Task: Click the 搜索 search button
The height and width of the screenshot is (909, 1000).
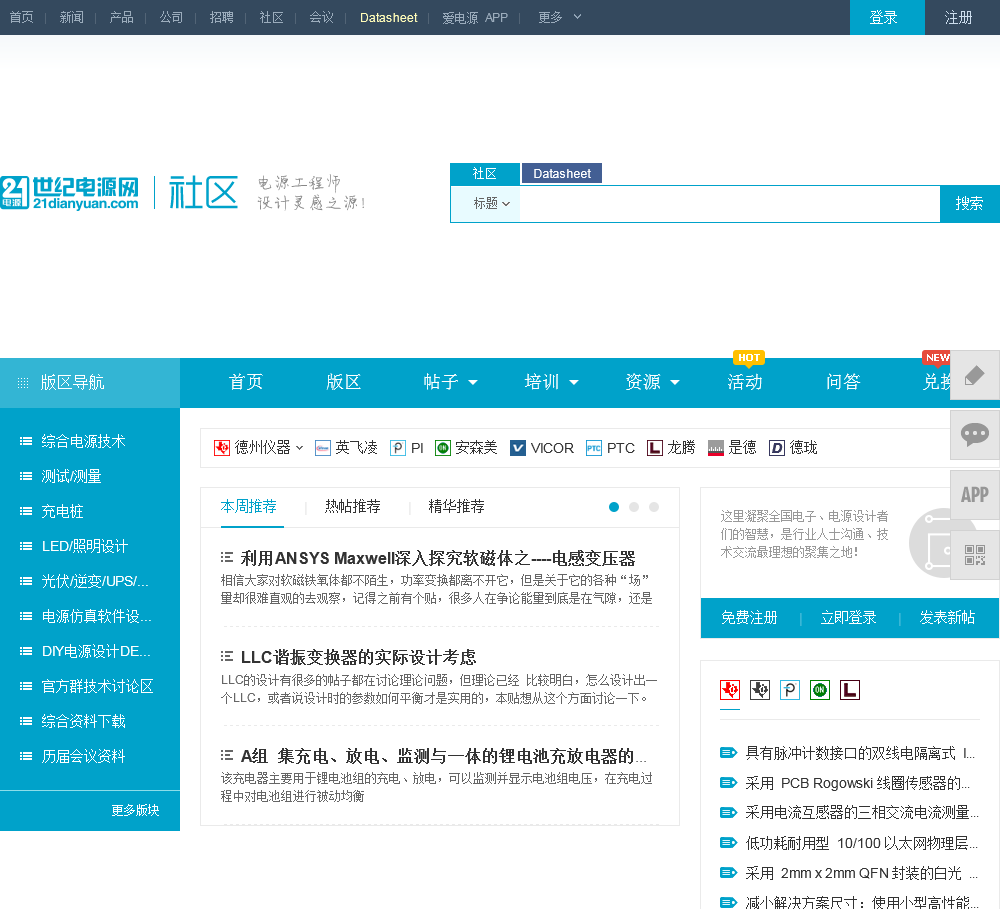Action: (x=969, y=204)
